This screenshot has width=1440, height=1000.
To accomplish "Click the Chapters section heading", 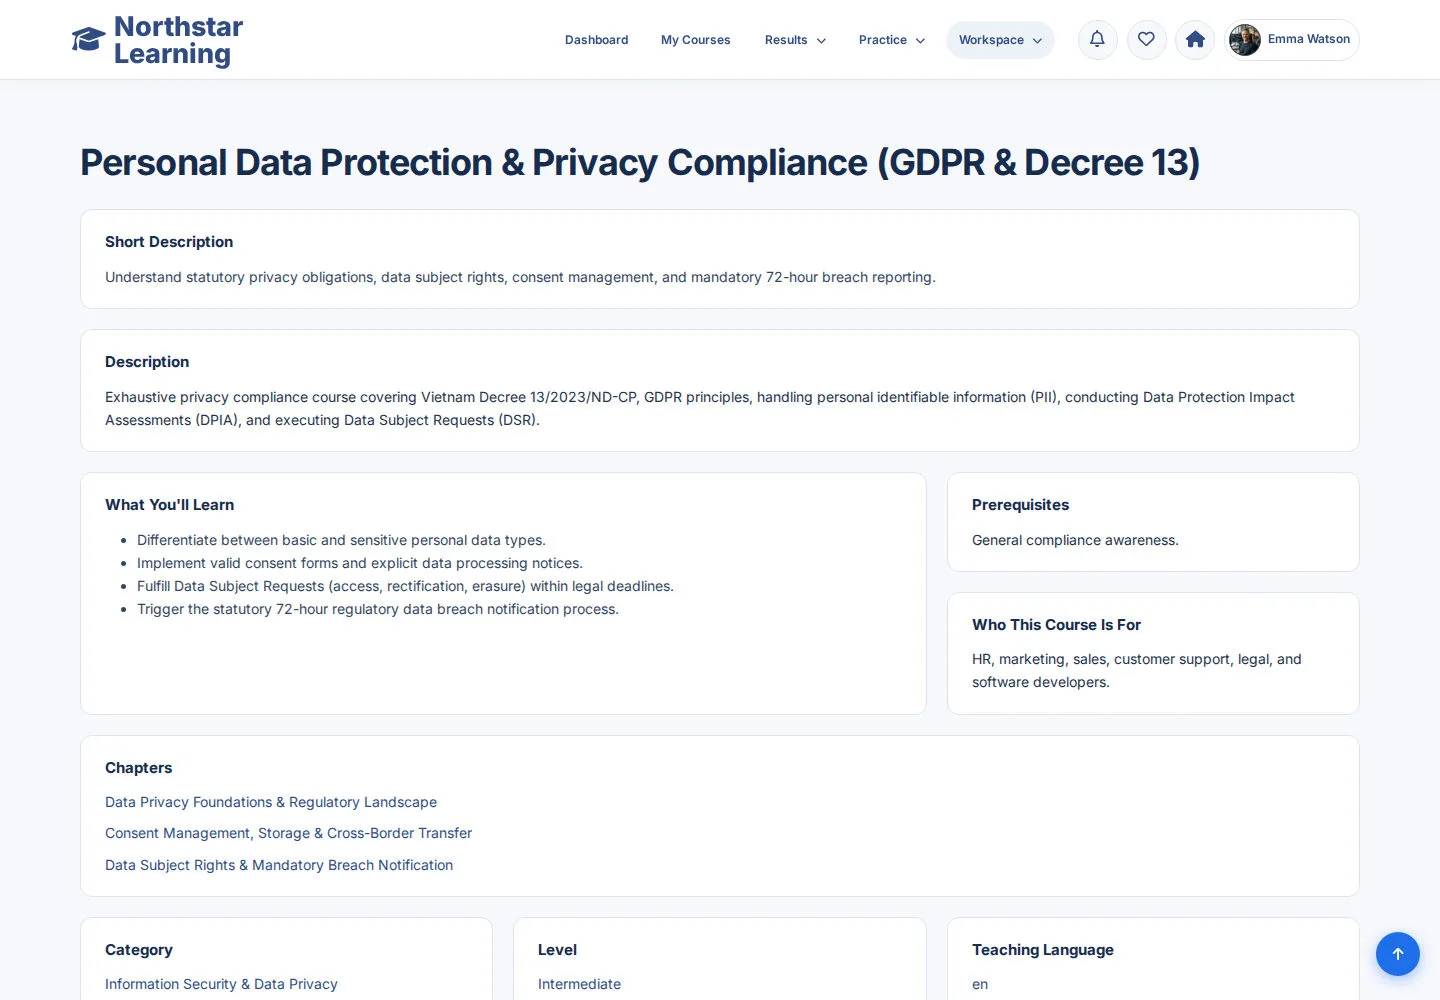I will coord(138,768).
